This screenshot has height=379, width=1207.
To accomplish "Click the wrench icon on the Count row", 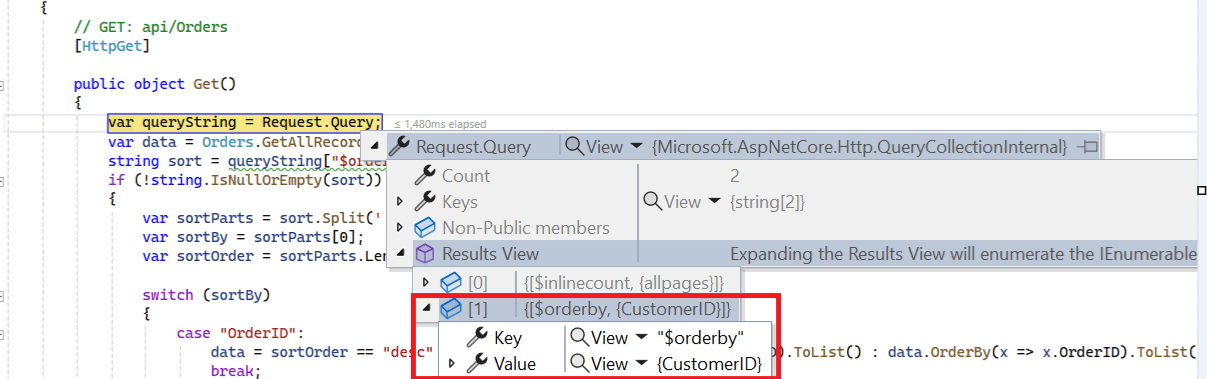I will pyautogui.click(x=425, y=176).
